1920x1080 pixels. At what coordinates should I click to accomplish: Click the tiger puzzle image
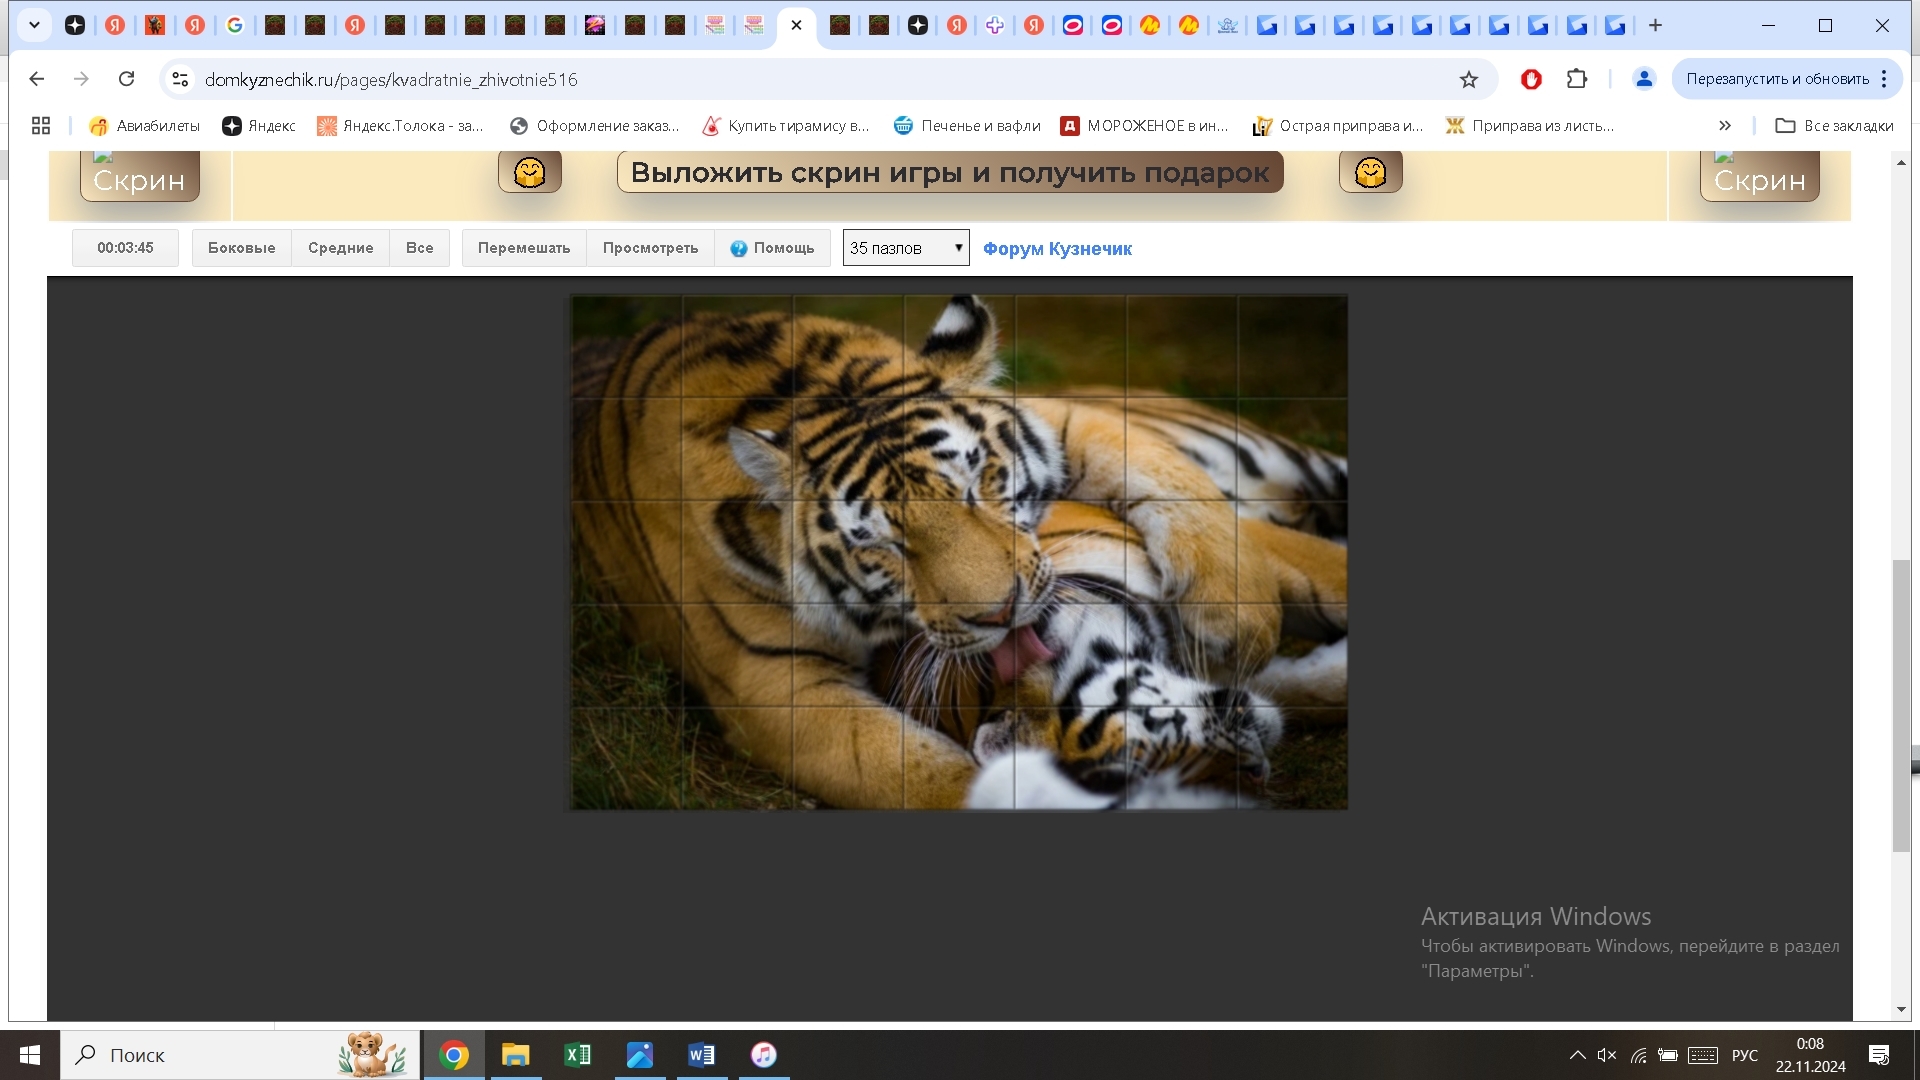[959, 552]
